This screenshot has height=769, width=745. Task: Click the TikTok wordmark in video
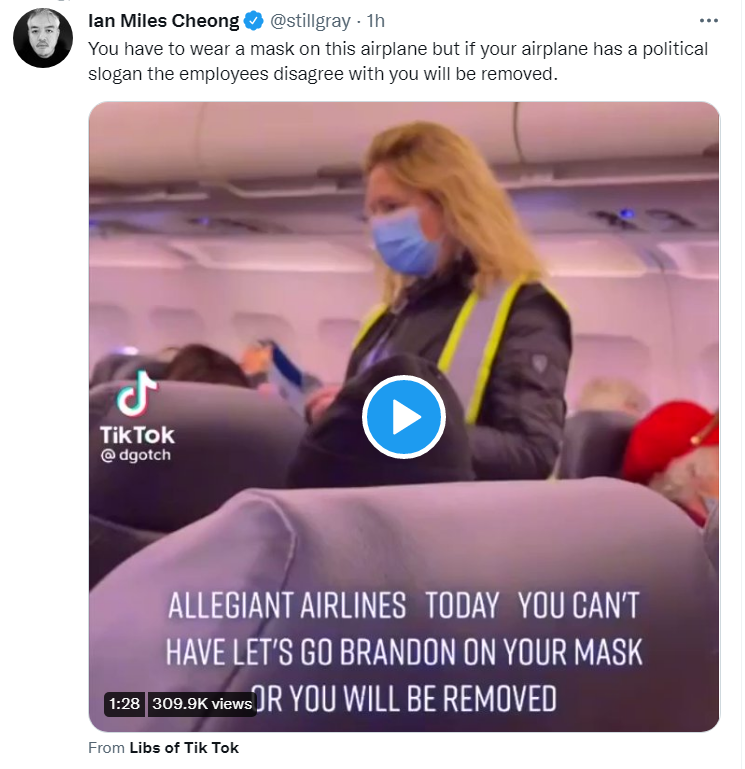point(137,435)
